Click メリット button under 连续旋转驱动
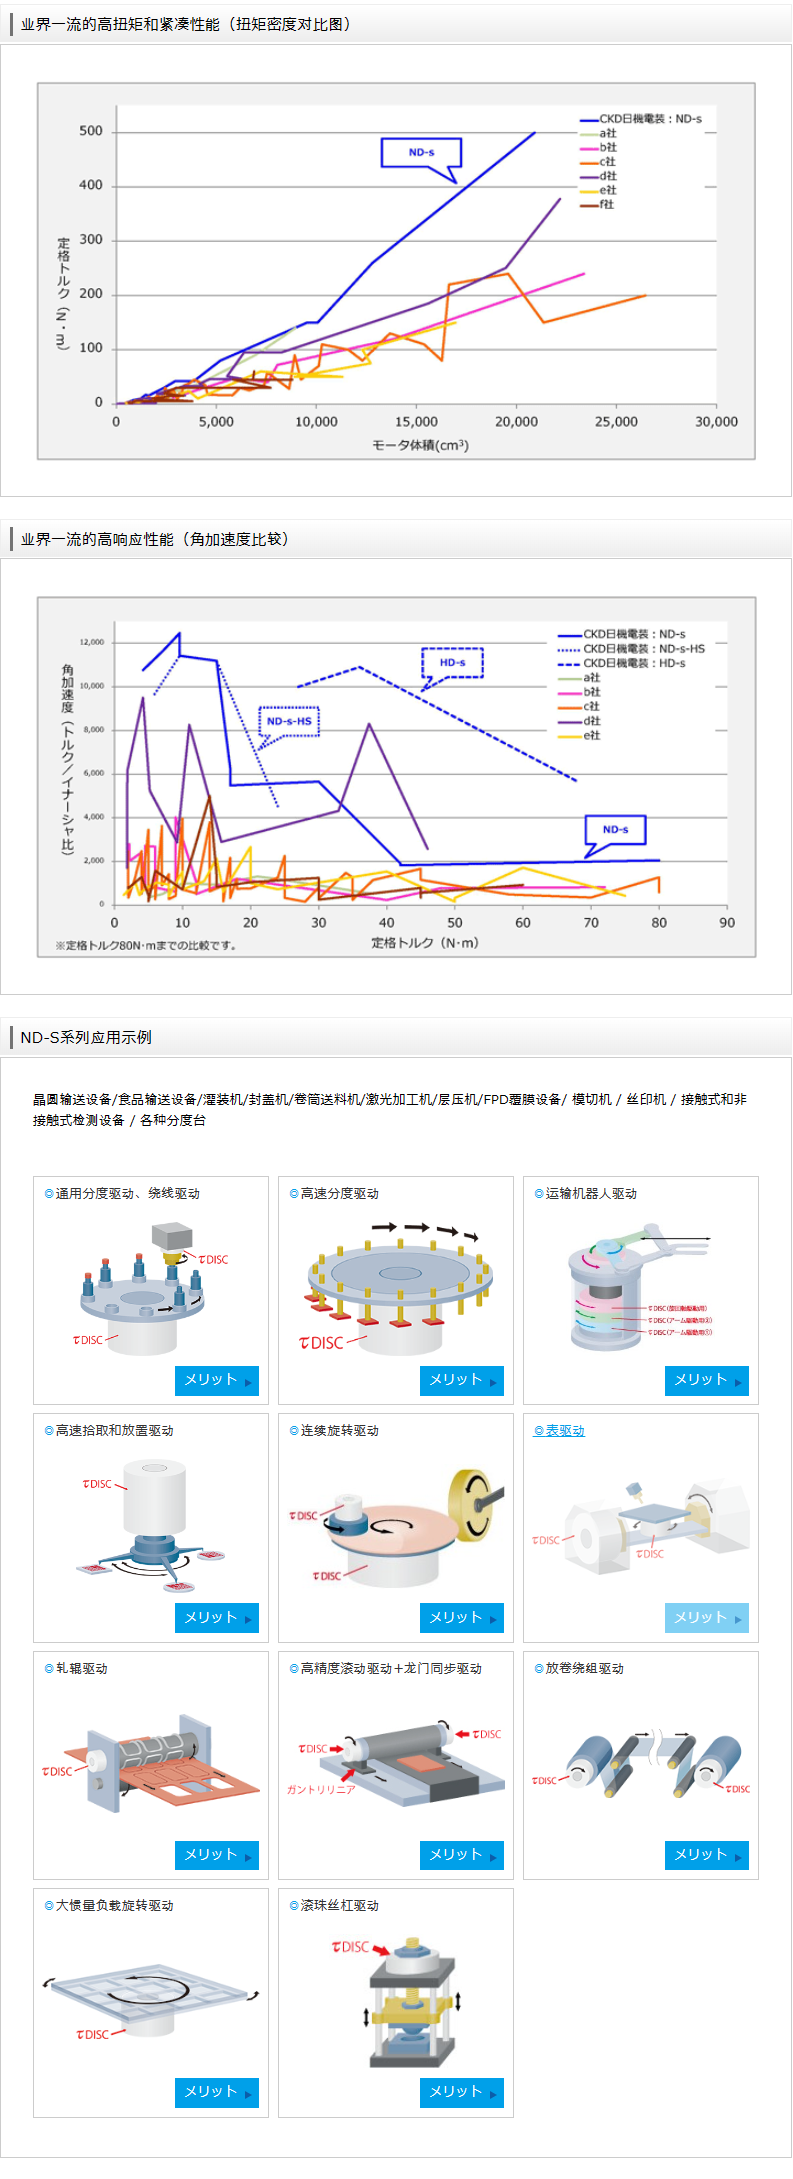This screenshot has width=793, height=2179. (x=461, y=1618)
